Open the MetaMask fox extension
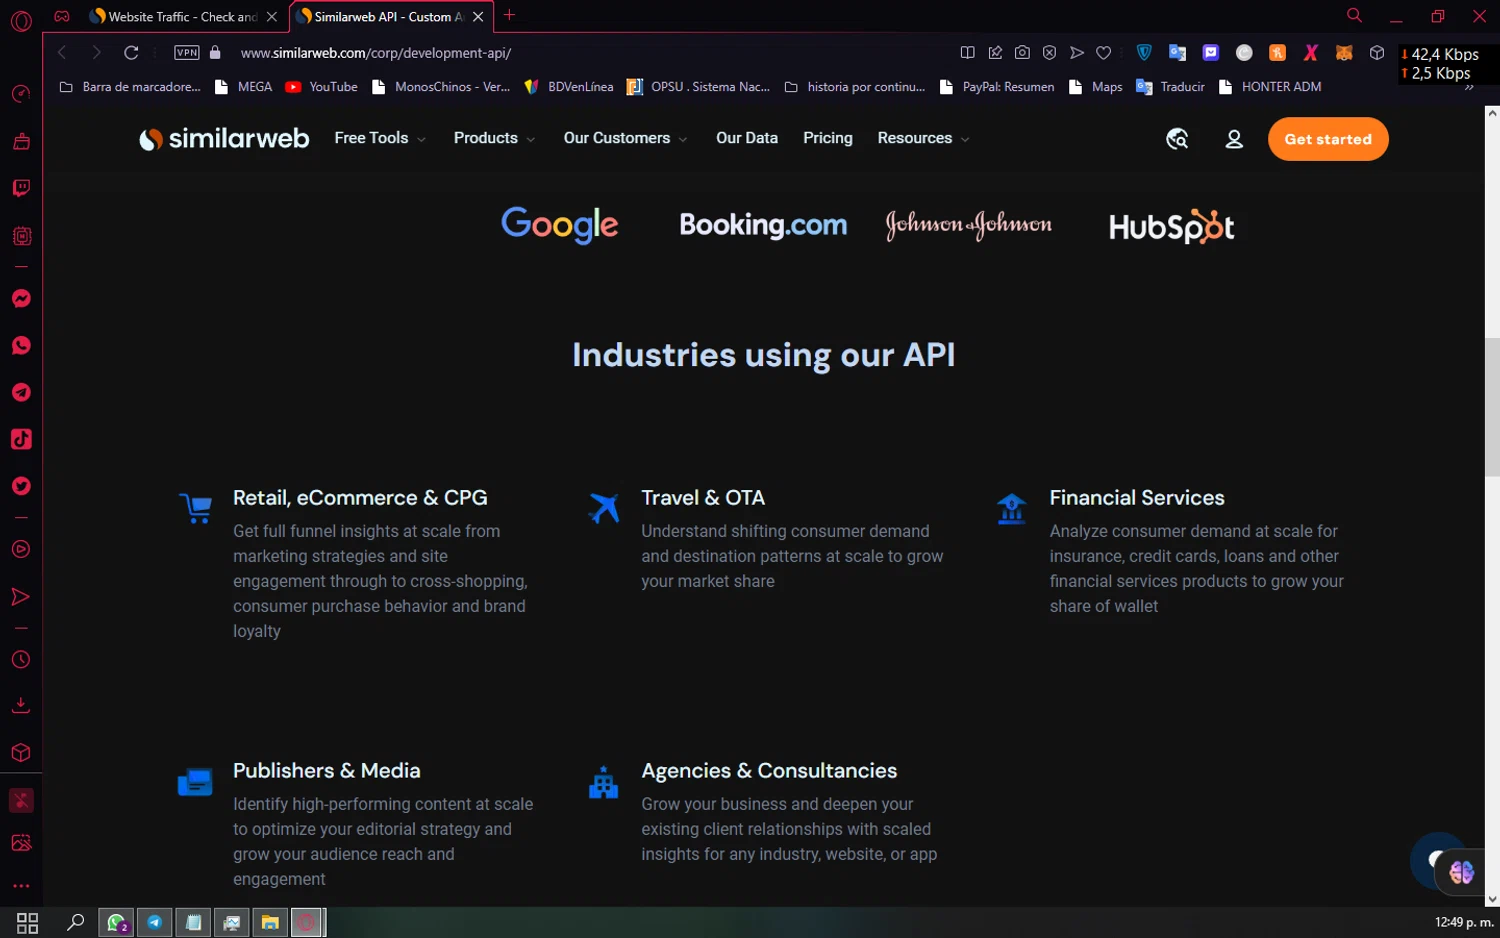This screenshot has height=938, width=1500. pos(1344,52)
